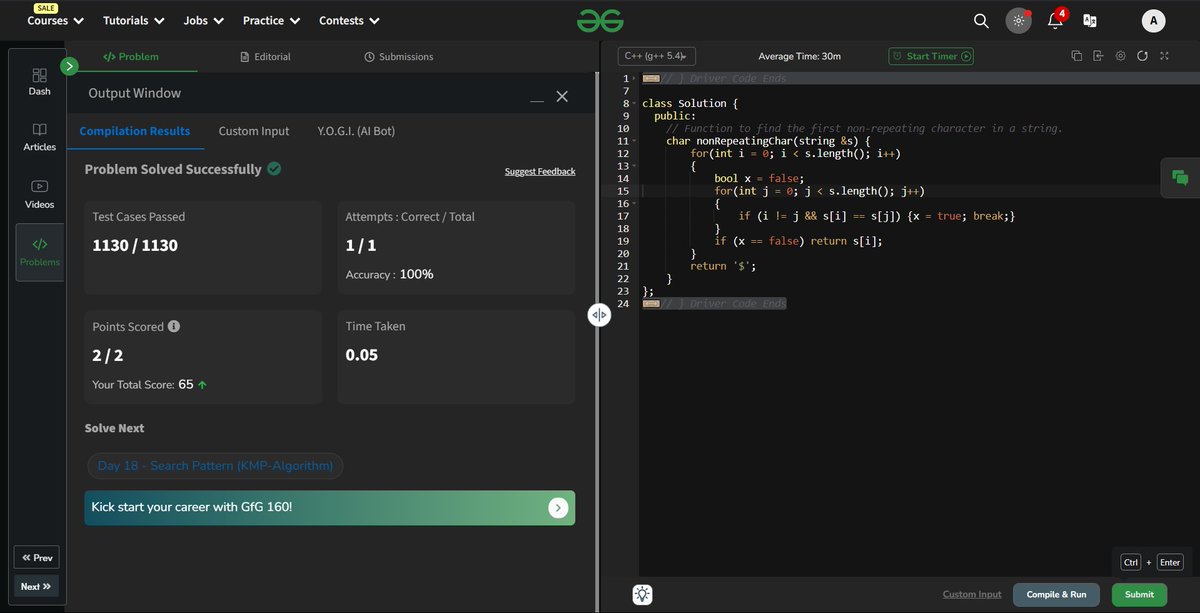This screenshot has width=1200, height=613.
Task: Click the Points Scored info icon
Action: click(x=174, y=327)
